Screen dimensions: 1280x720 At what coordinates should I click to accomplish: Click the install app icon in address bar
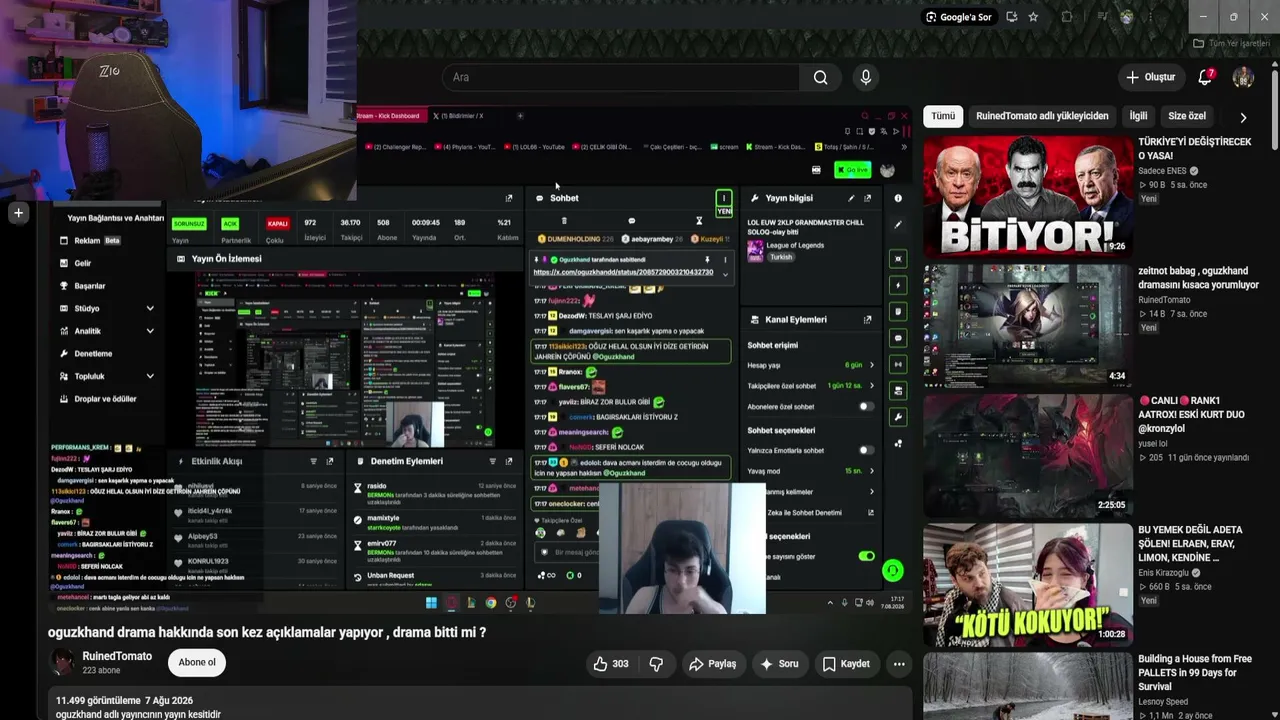pyautogui.click(x=1012, y=17)
